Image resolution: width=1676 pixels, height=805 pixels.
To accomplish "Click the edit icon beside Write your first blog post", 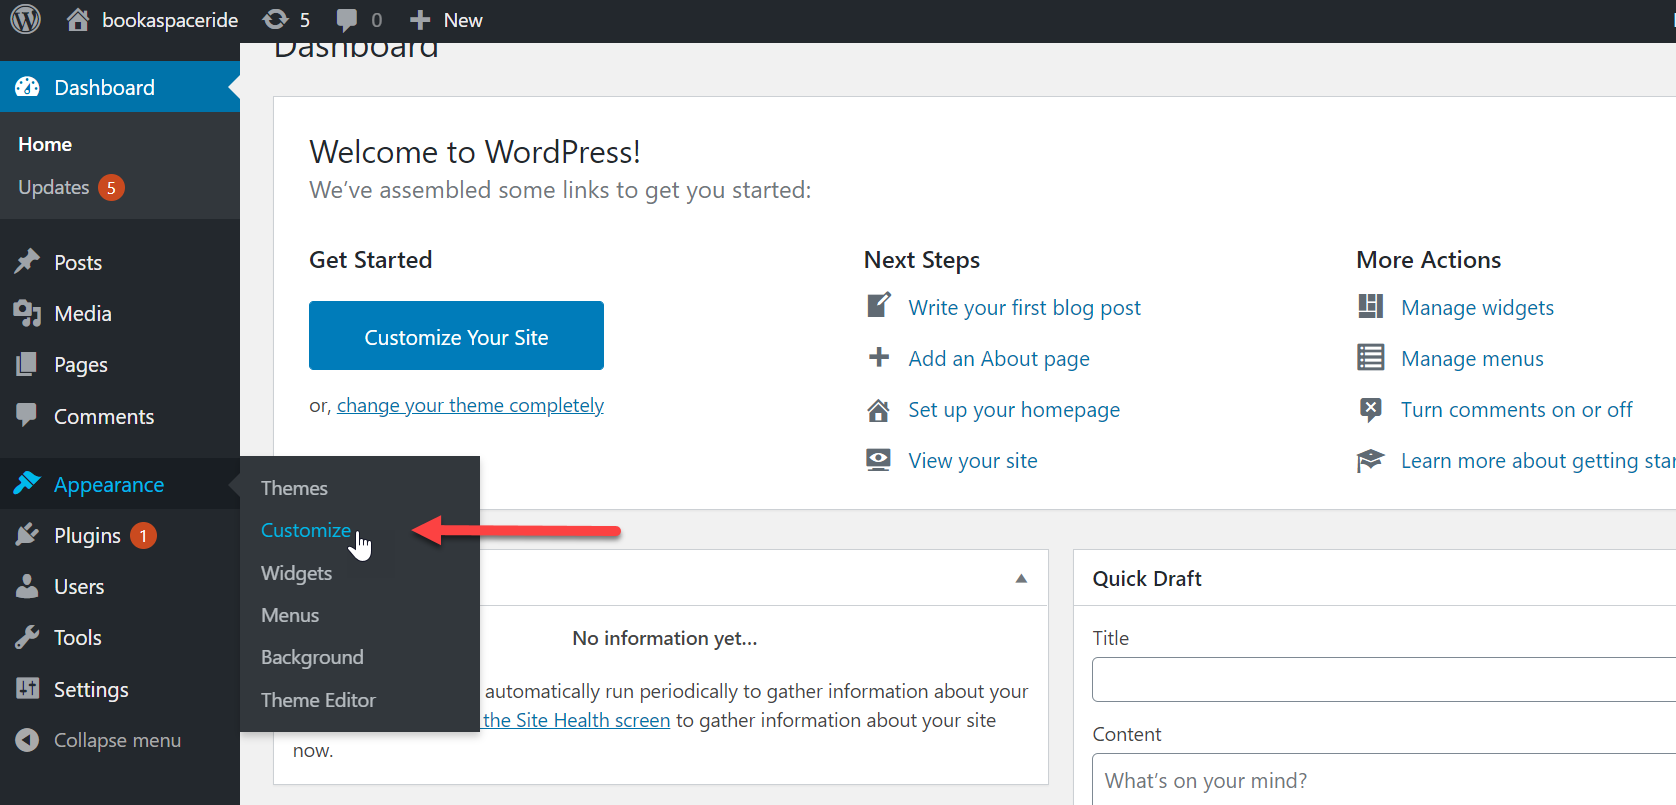I will coord(879,305).
